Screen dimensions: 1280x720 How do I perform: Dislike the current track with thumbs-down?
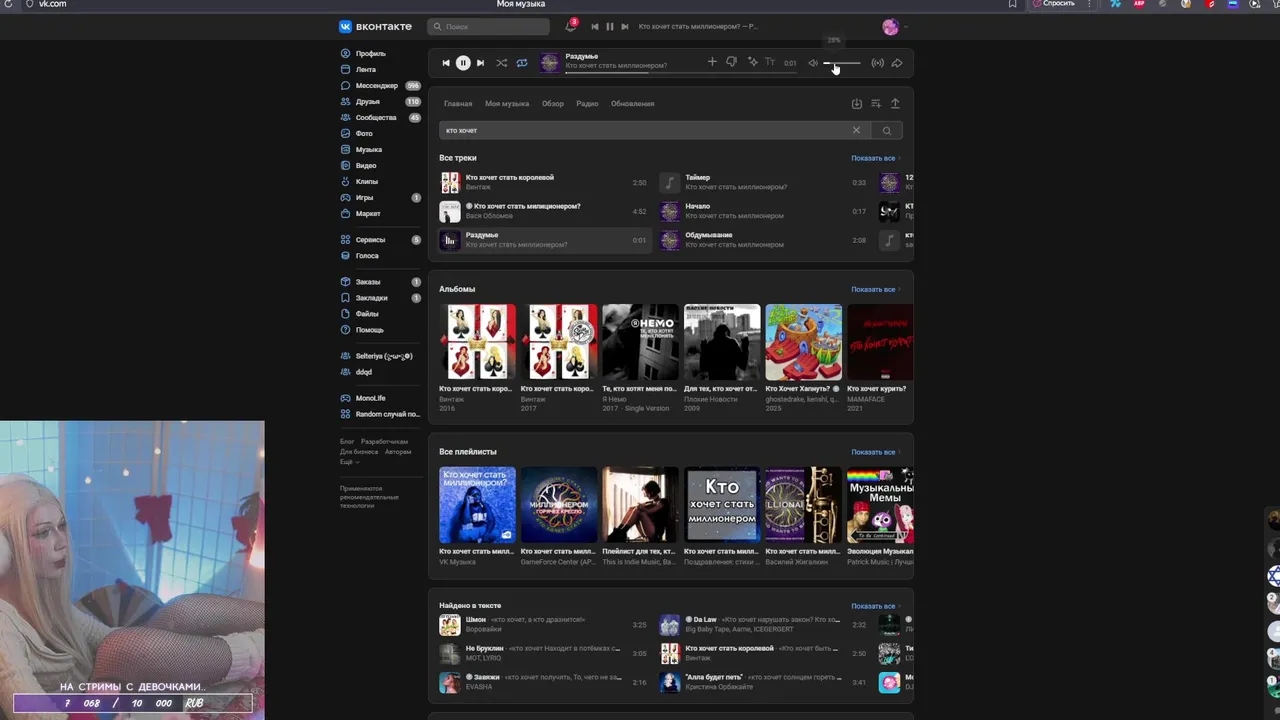(731, 62)
